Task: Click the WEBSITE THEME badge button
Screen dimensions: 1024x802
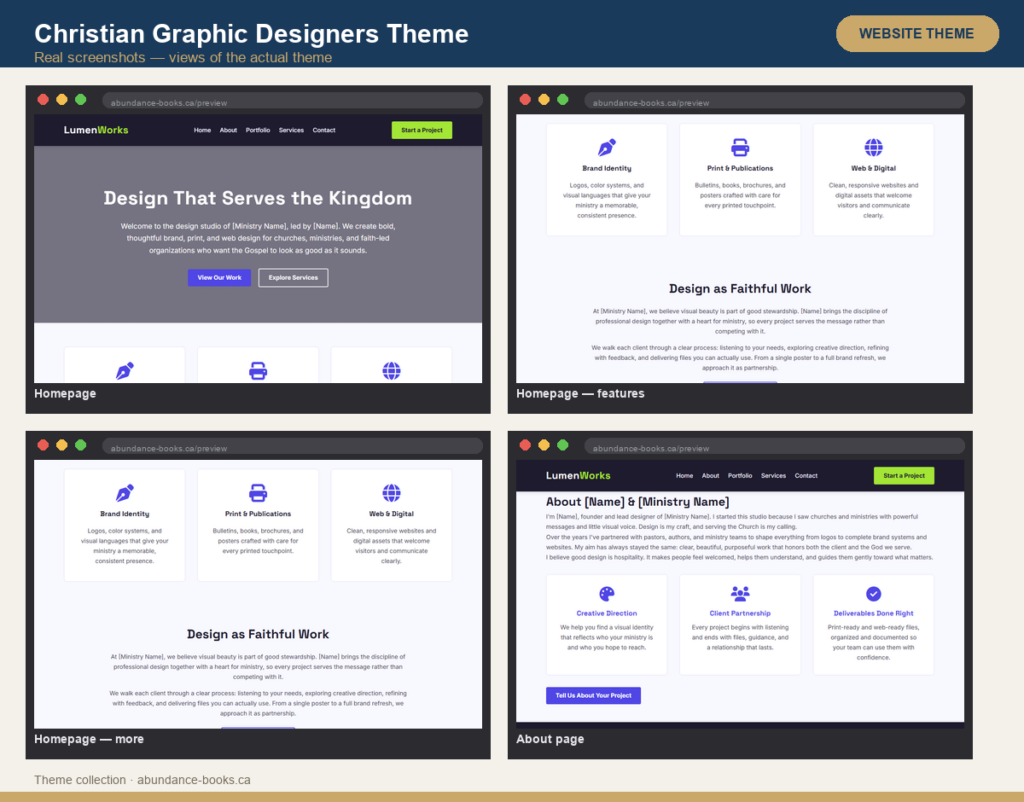Action: click(917, 33)
